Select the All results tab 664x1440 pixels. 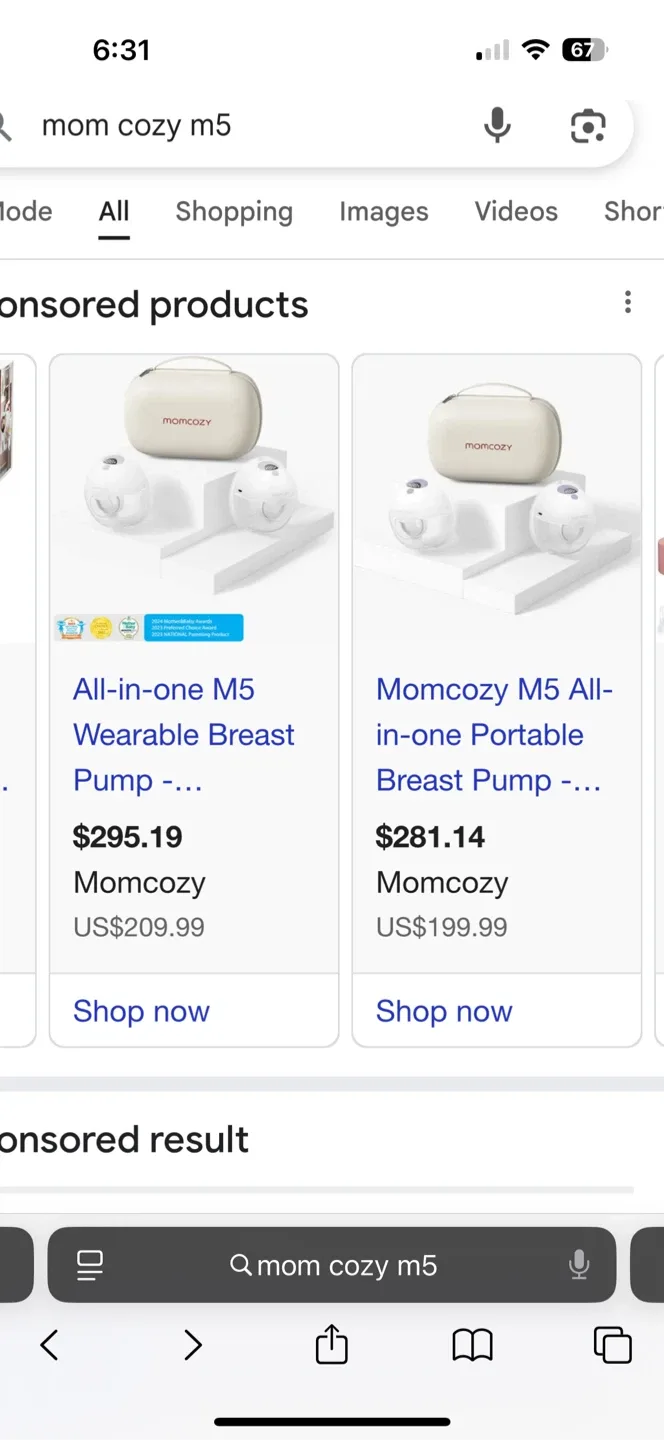[113, 211]
